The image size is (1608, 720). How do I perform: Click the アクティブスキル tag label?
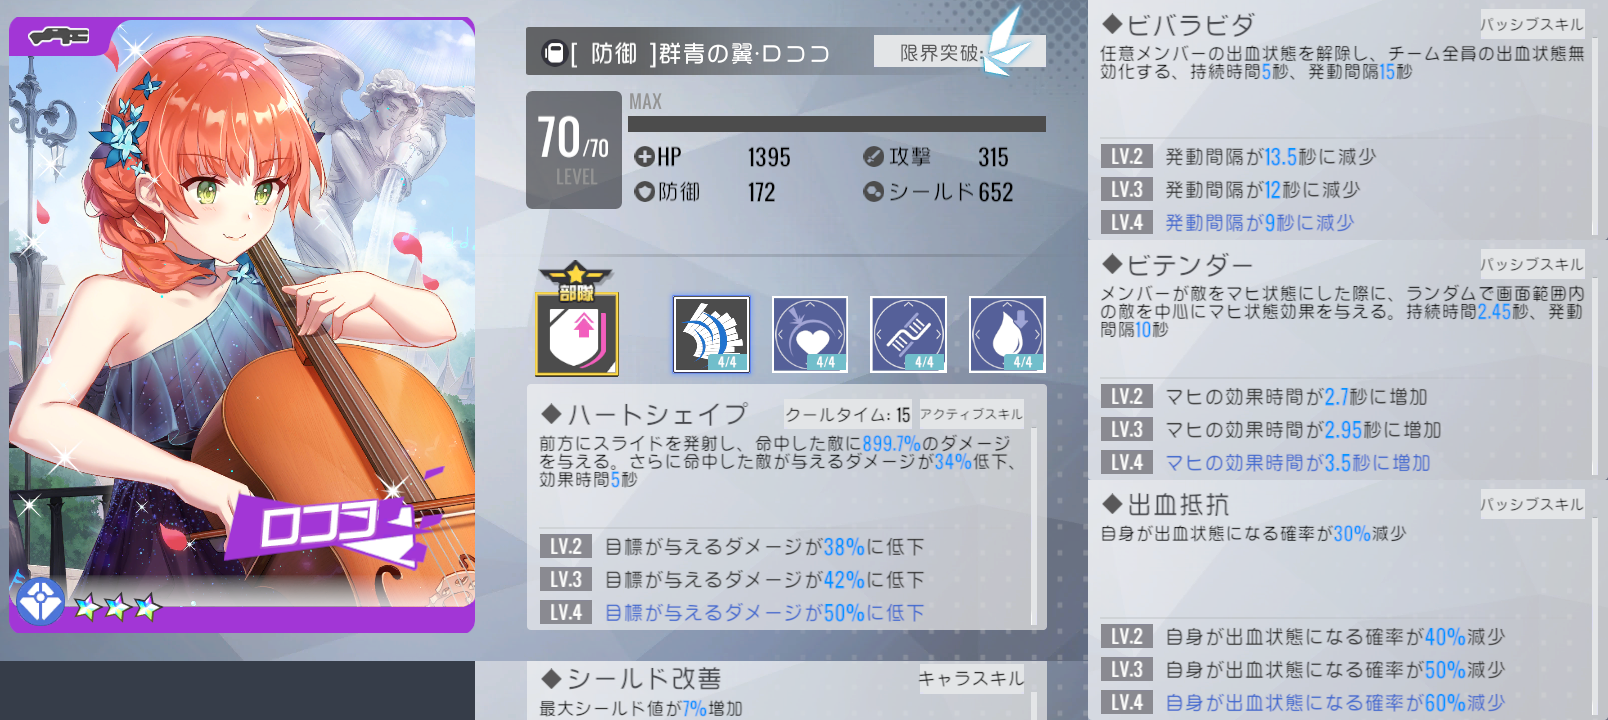point(971,414)
